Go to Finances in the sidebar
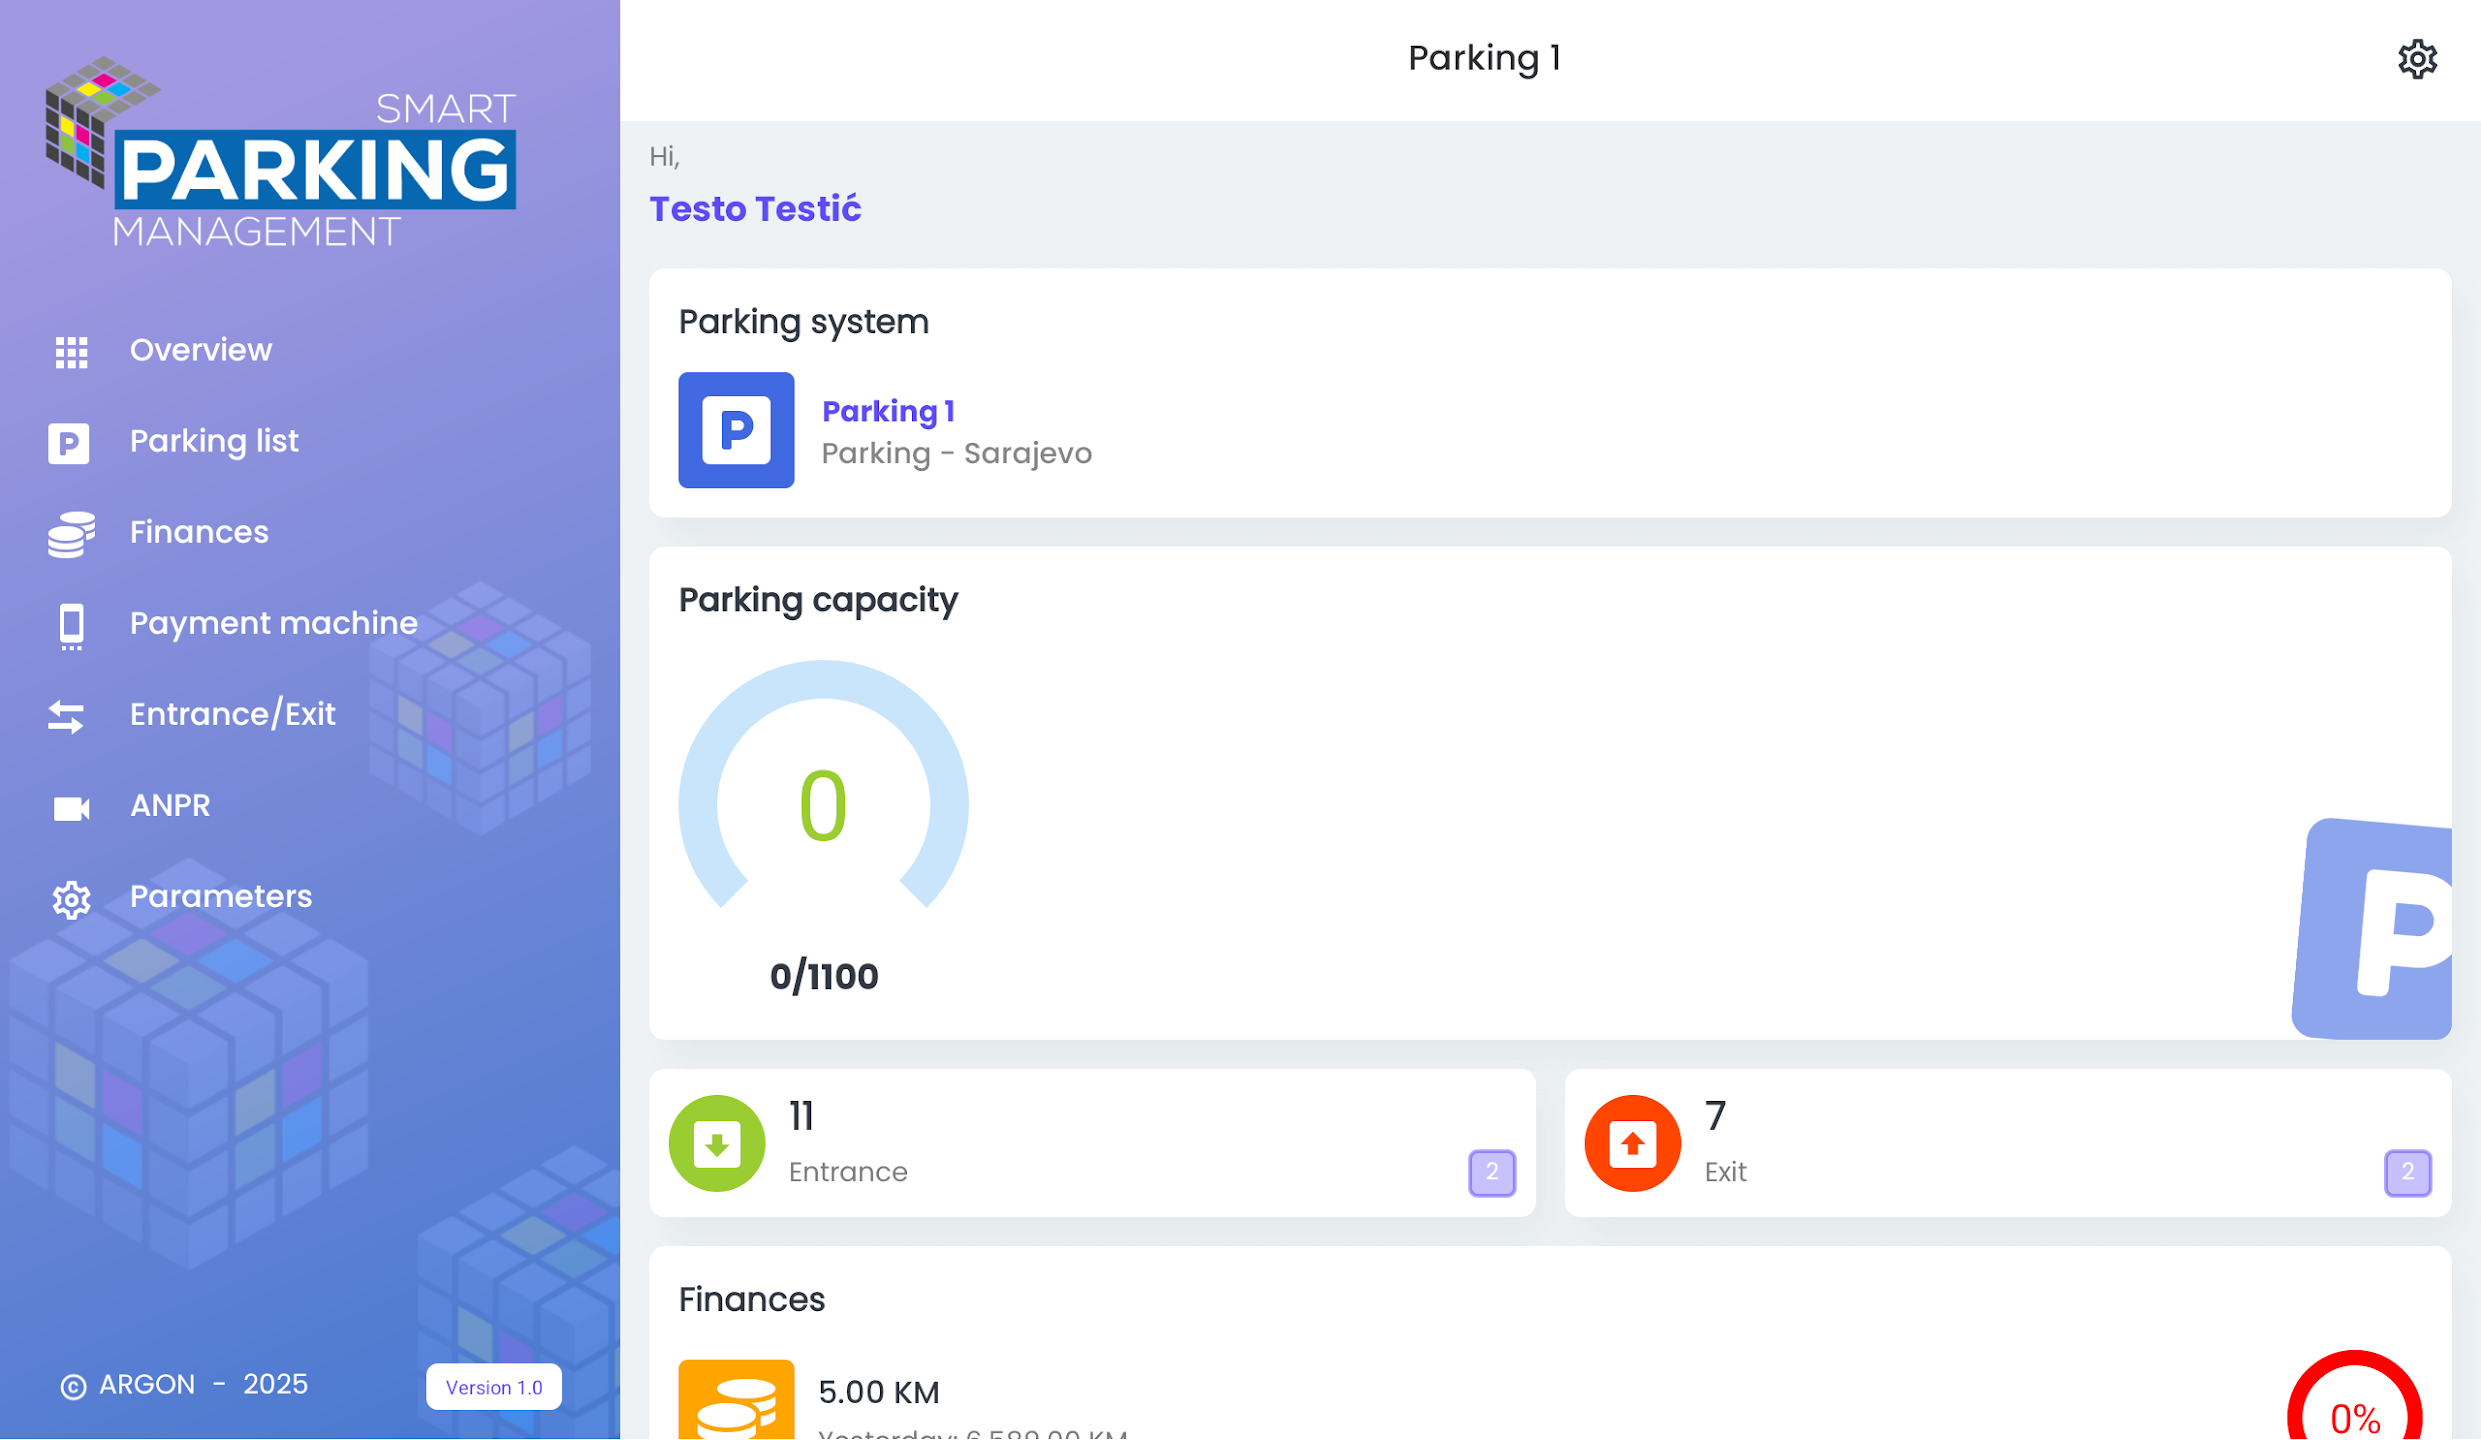 (199, 532)
